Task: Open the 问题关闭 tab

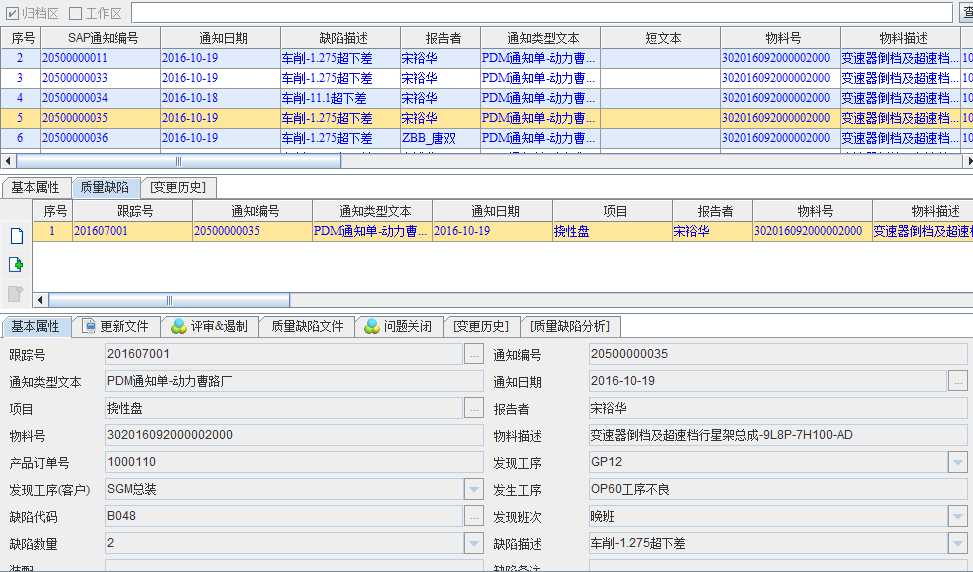Action: (x=400, y=326)
